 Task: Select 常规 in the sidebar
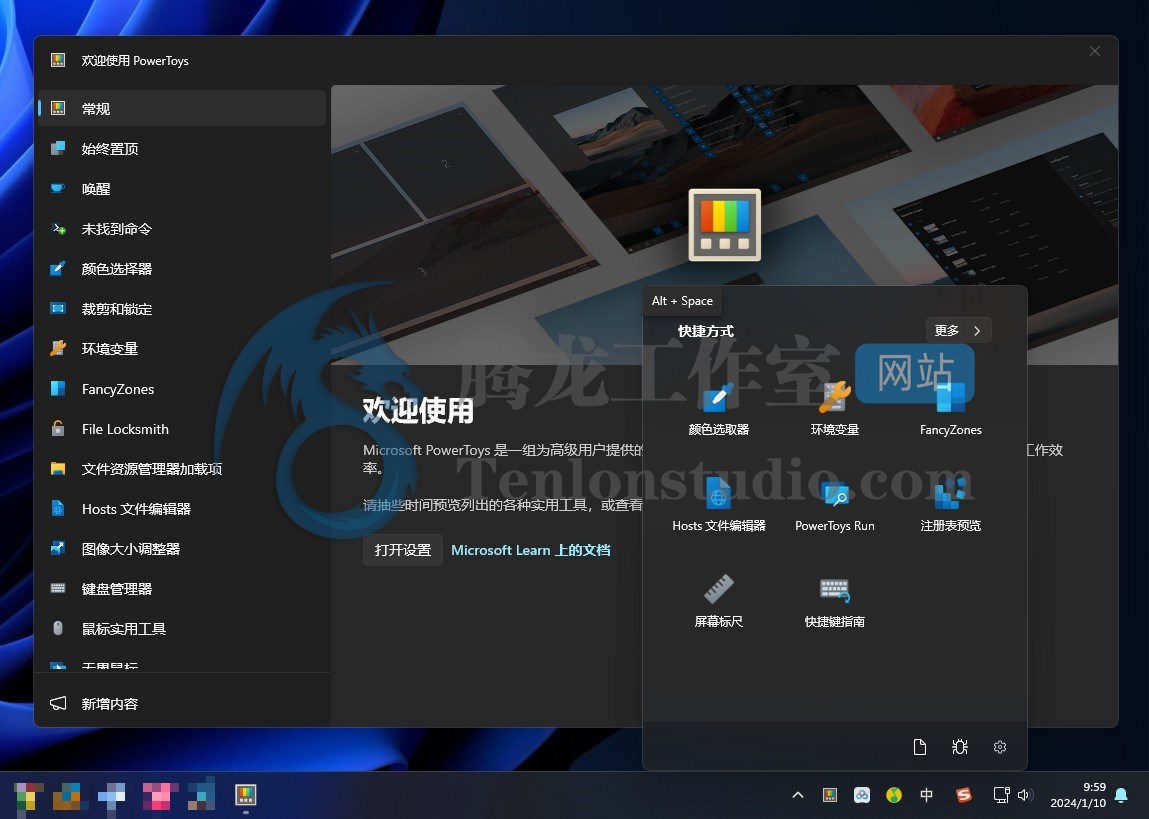pyautogui.click(x=182, y=108)
